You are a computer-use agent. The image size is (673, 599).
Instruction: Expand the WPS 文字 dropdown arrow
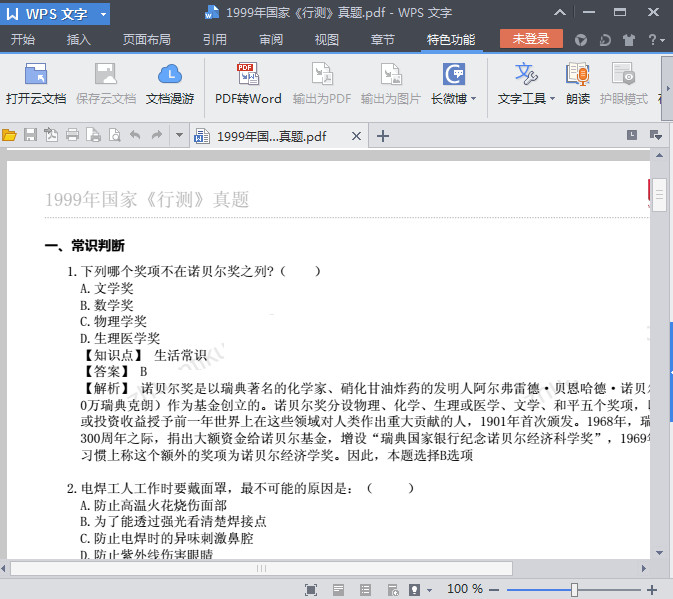103,14
